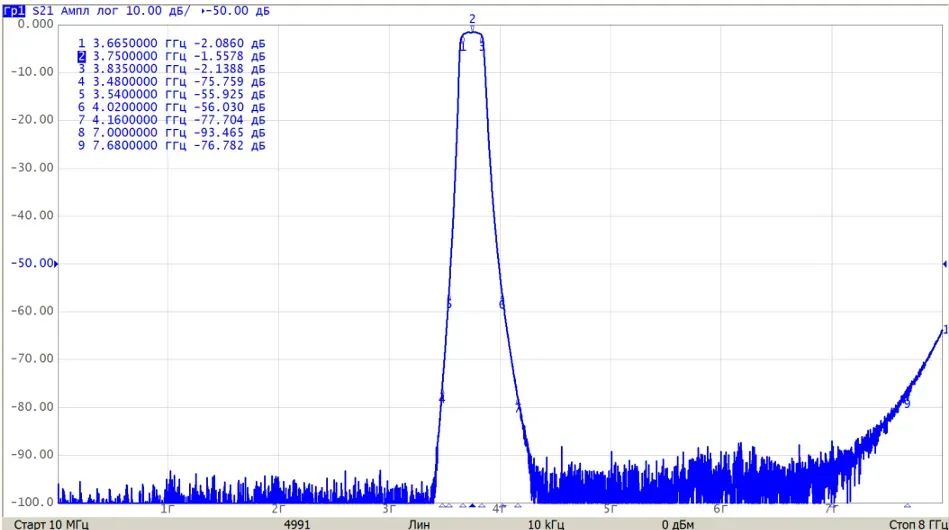Click the 0.000 top scale label
949x530 pixels.
pyautogui.click(x=36, y=24)
